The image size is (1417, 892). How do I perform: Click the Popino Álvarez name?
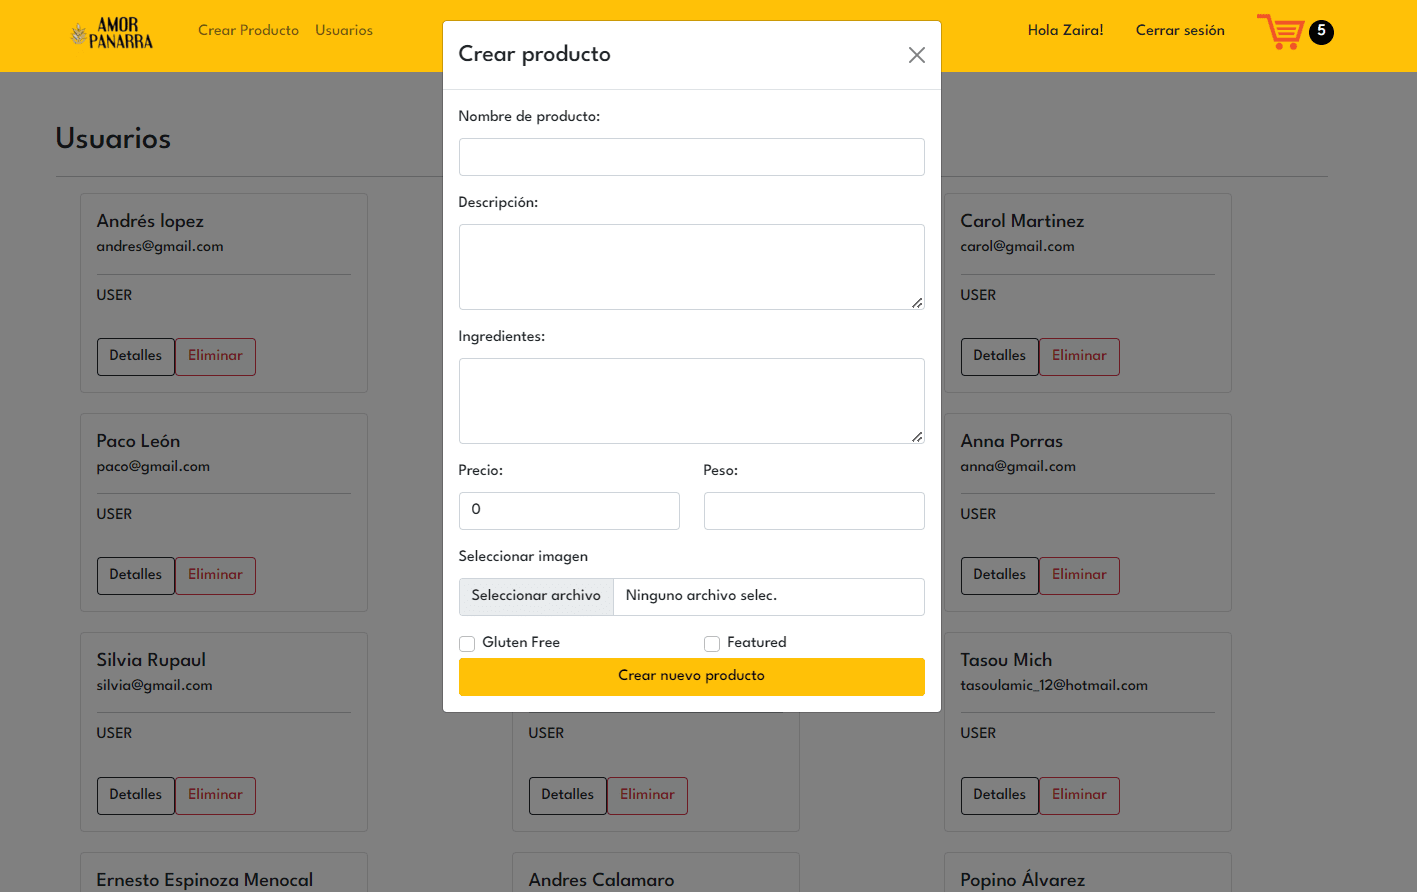tap(1023, 880)
